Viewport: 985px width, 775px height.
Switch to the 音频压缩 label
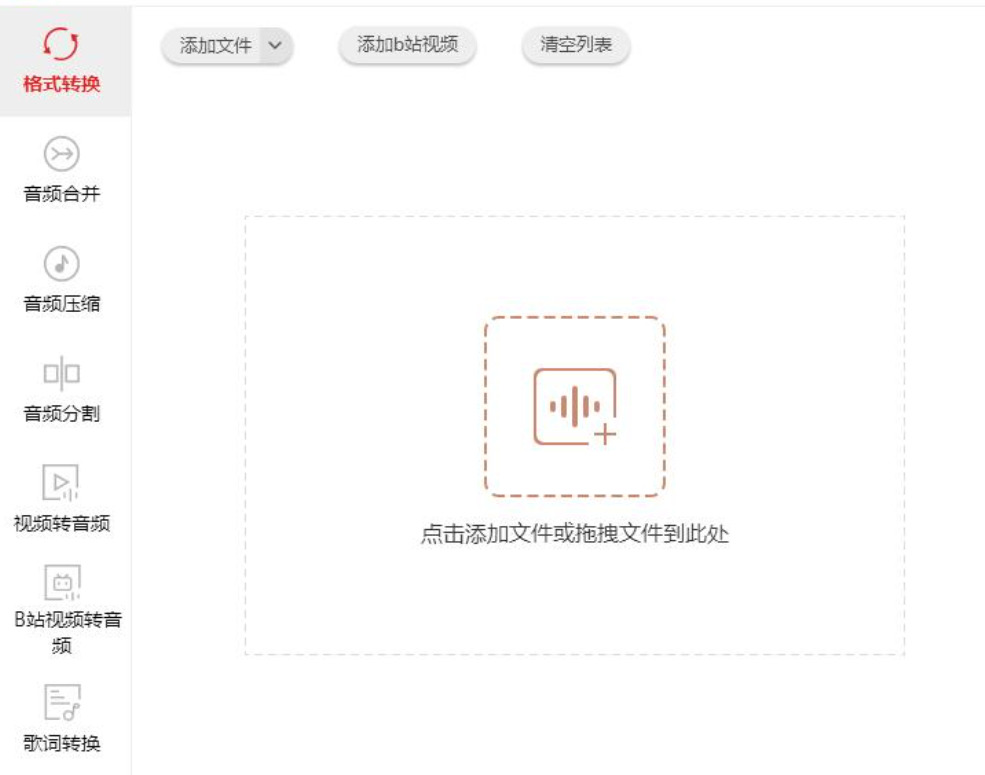62,303
